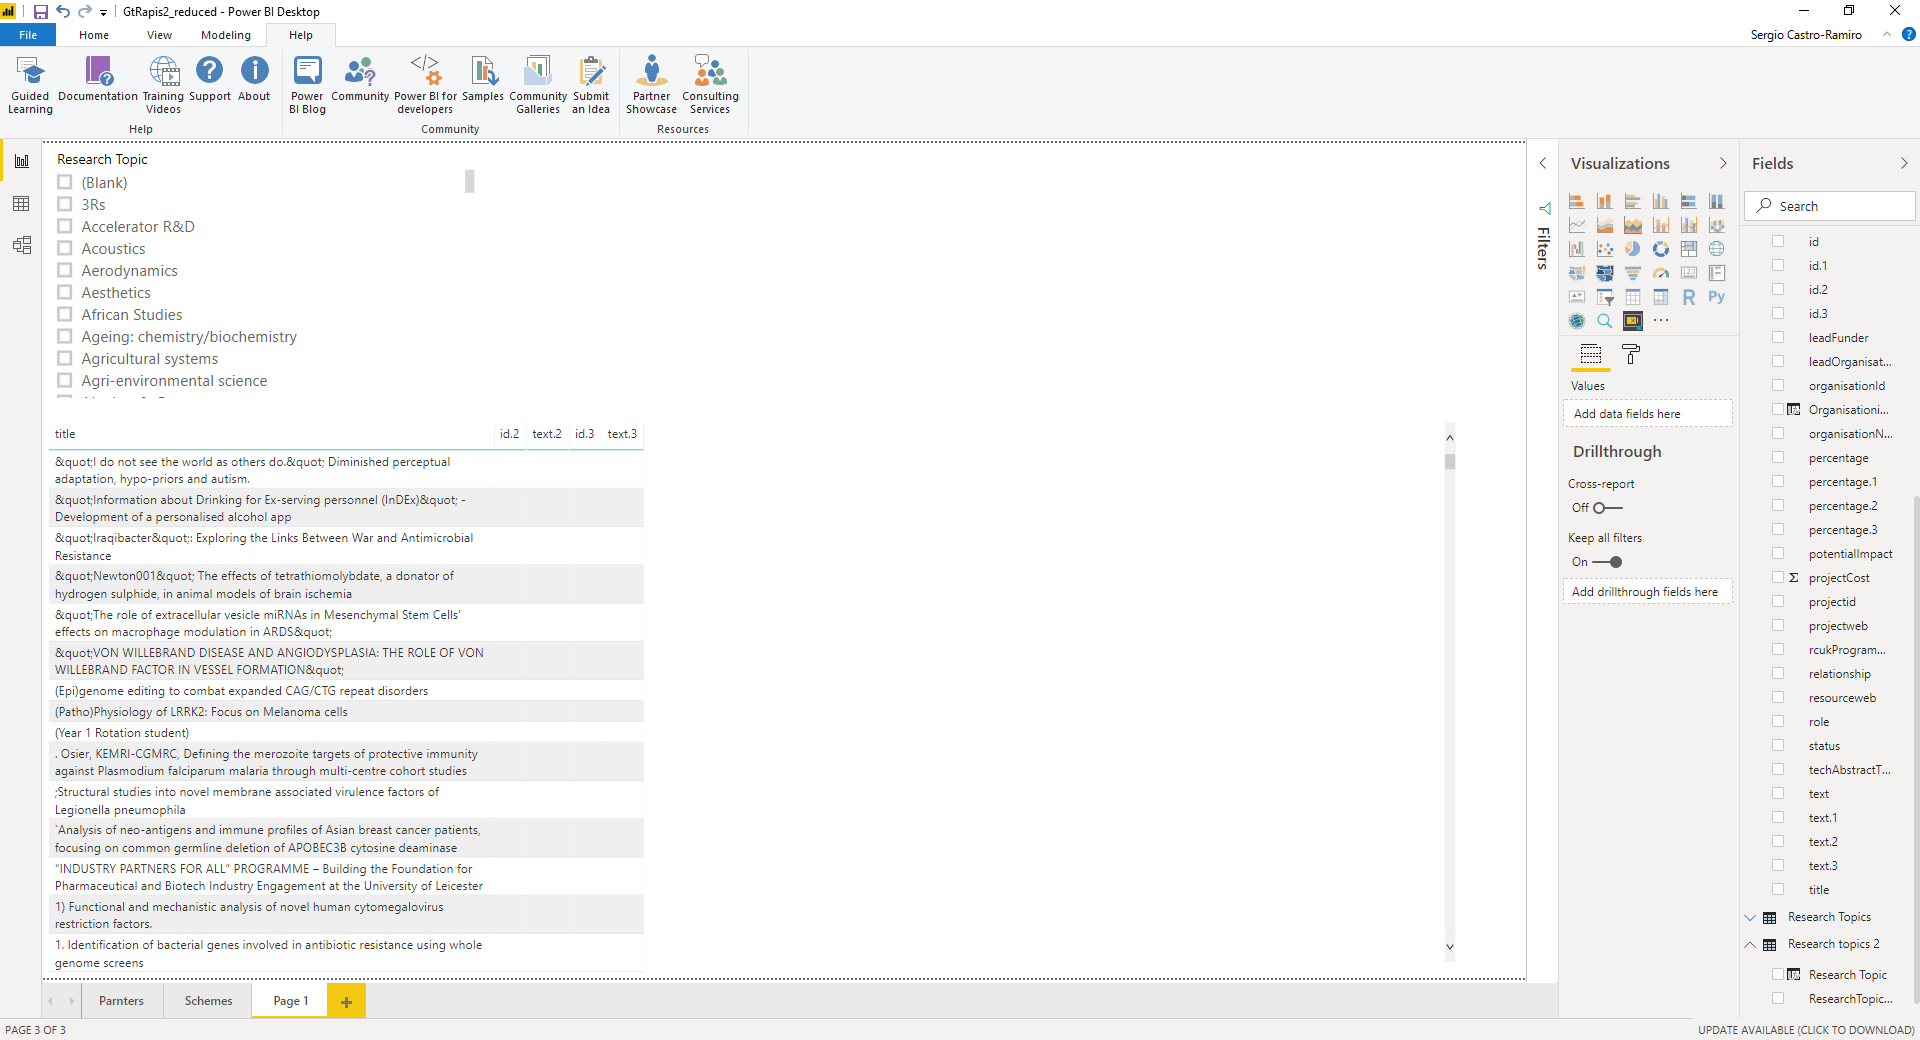
Task: Tick the projectCost field checkbox
Action: (x=1778, y=578)
